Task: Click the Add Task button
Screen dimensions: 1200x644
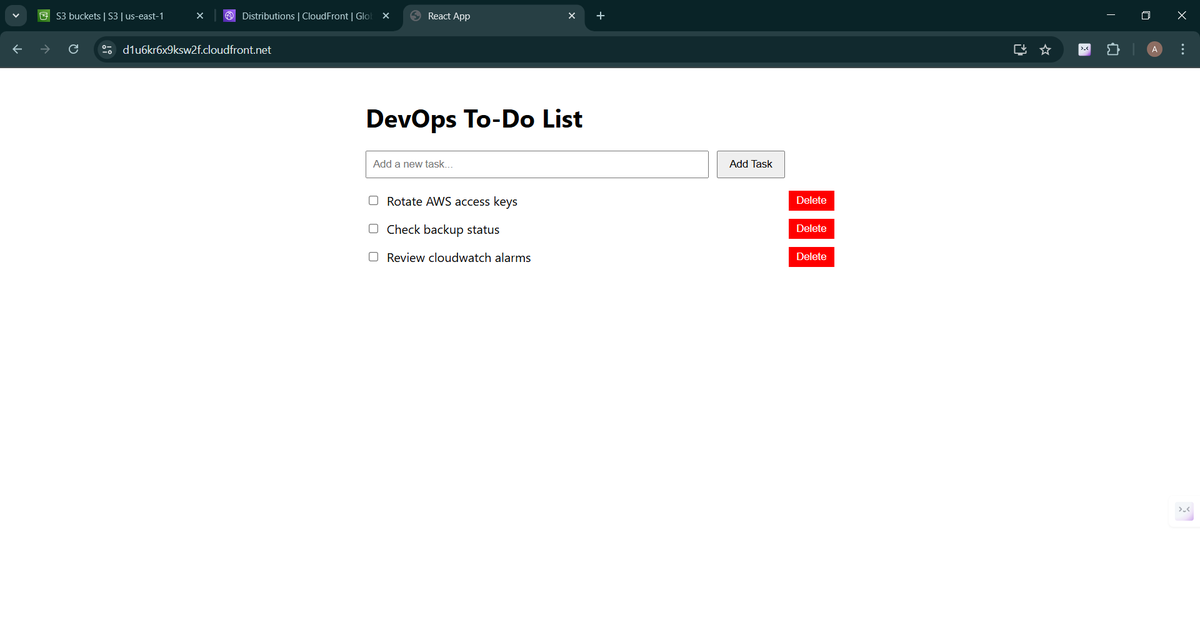Action: pos(751,164)
